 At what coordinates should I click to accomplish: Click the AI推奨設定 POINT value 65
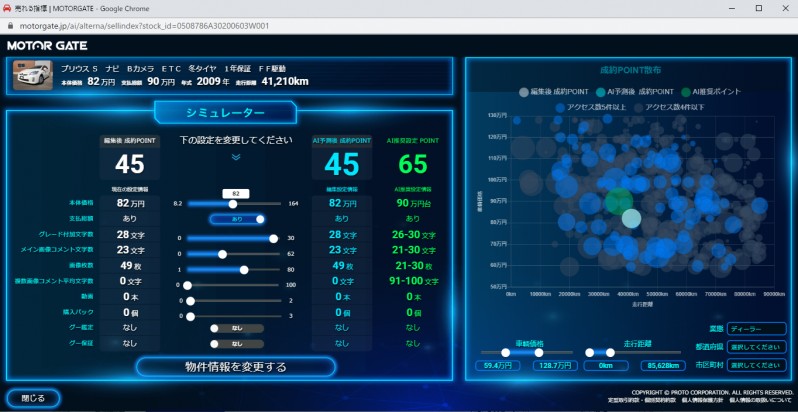(x=413, y=164)
